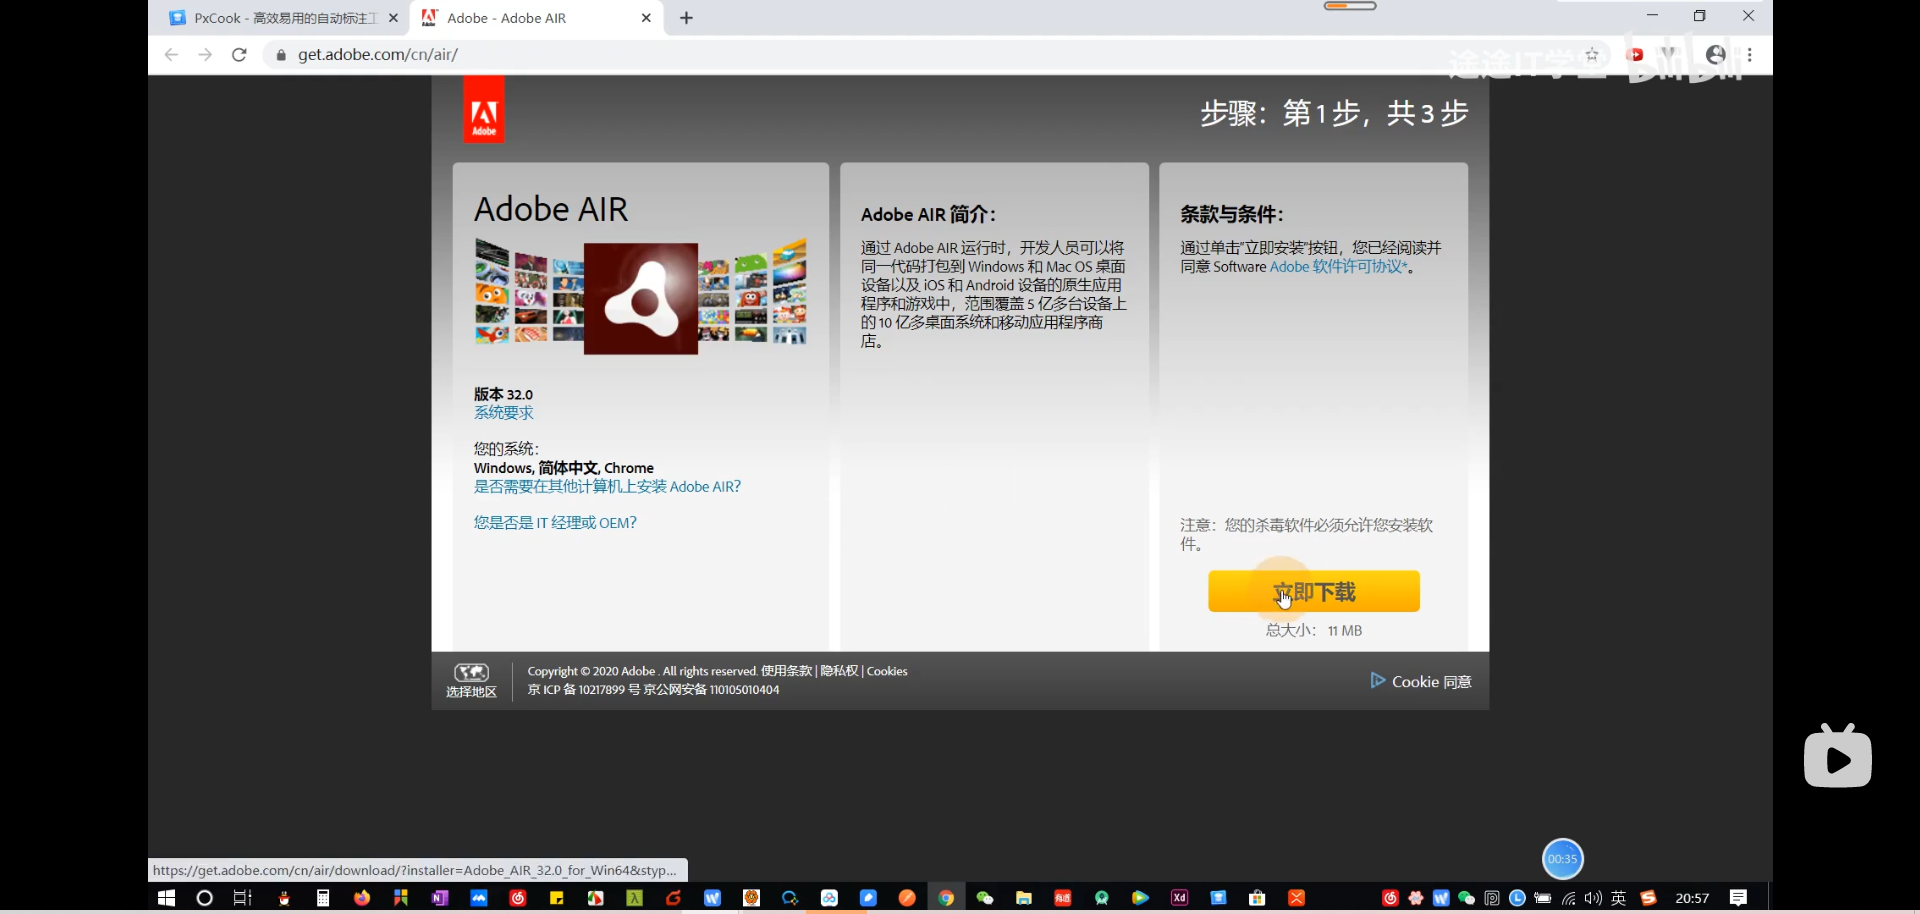This screenshot has width=1920, height=914.
Task: Open the 系统要求 system requirements link
Action: pyautogui.click(x=503, y=413)
